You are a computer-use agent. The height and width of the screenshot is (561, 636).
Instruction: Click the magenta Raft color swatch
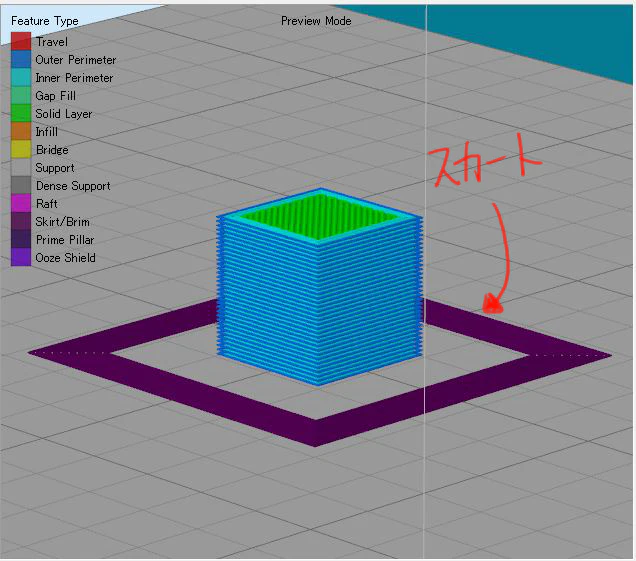tap(21, 203)
